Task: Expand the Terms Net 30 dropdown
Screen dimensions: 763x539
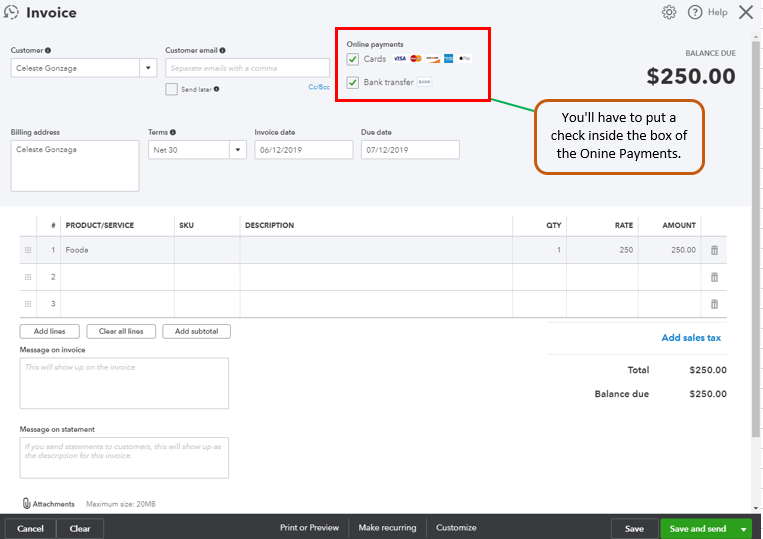Action: 237,150
